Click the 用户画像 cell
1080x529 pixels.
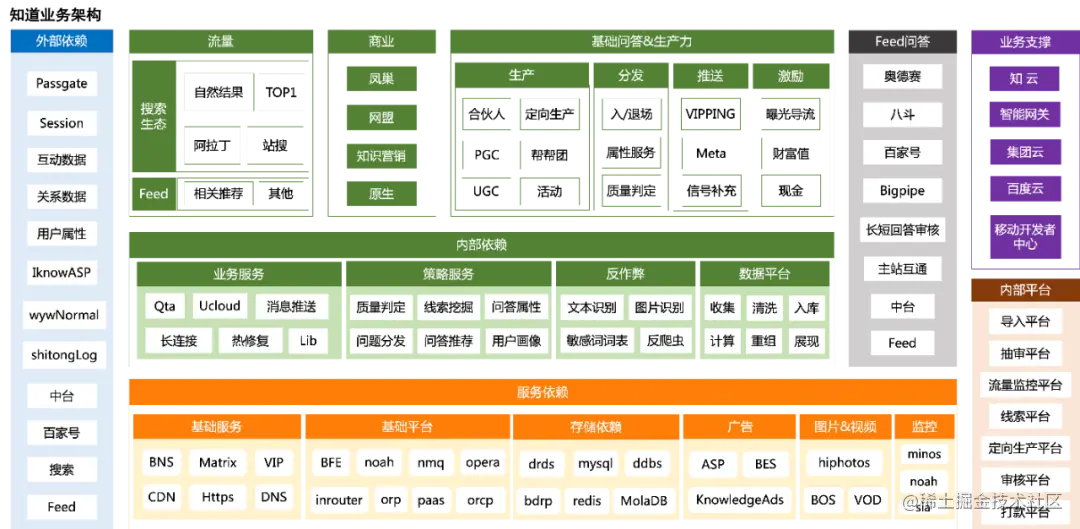tap(517, 340)
